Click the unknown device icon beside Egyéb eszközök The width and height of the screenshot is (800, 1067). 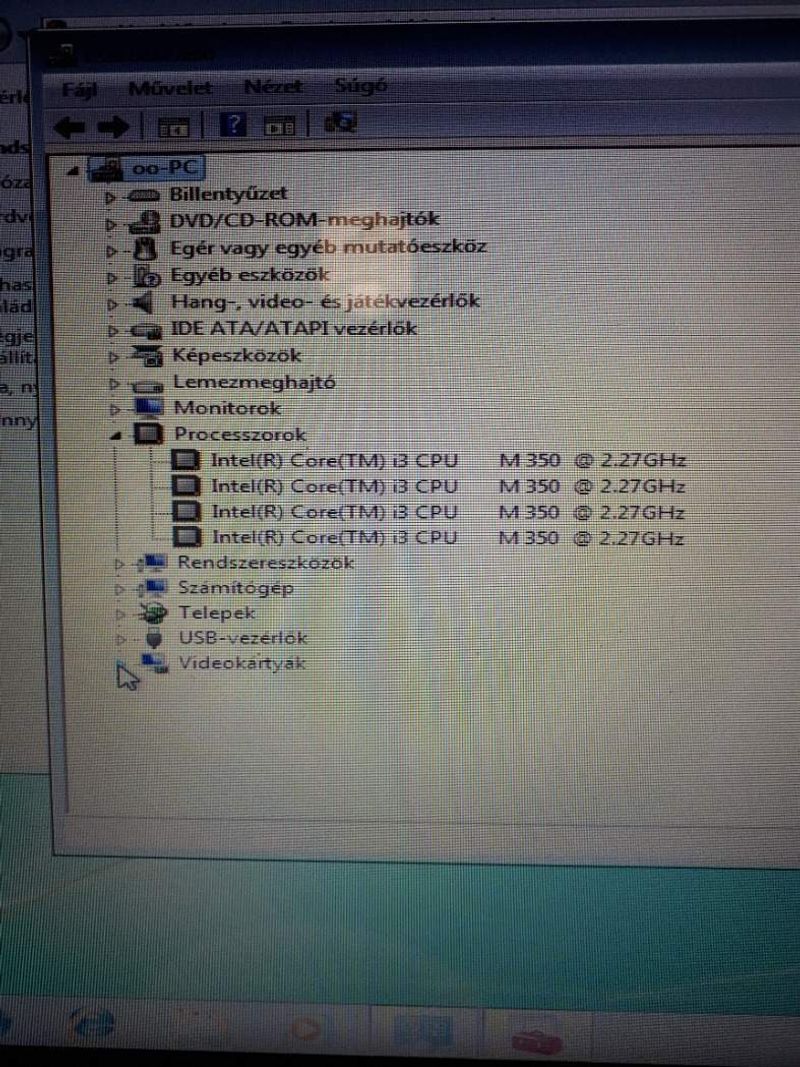[146, 276]
